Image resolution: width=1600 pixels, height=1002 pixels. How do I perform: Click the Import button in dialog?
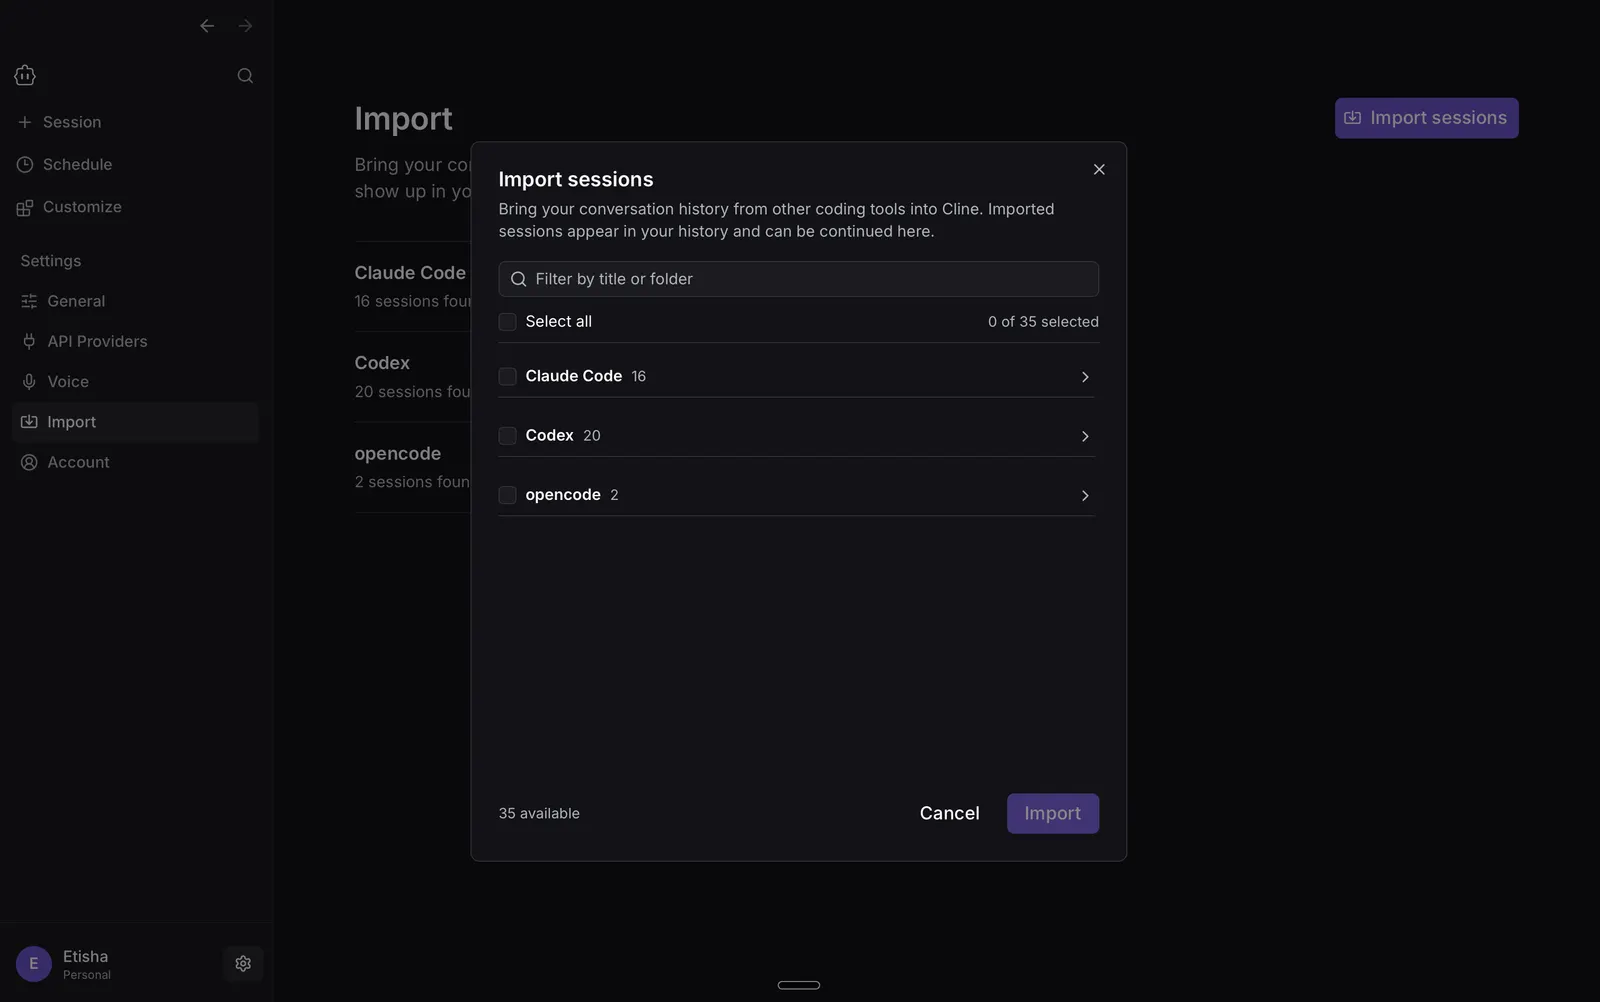click(1052, 813)
